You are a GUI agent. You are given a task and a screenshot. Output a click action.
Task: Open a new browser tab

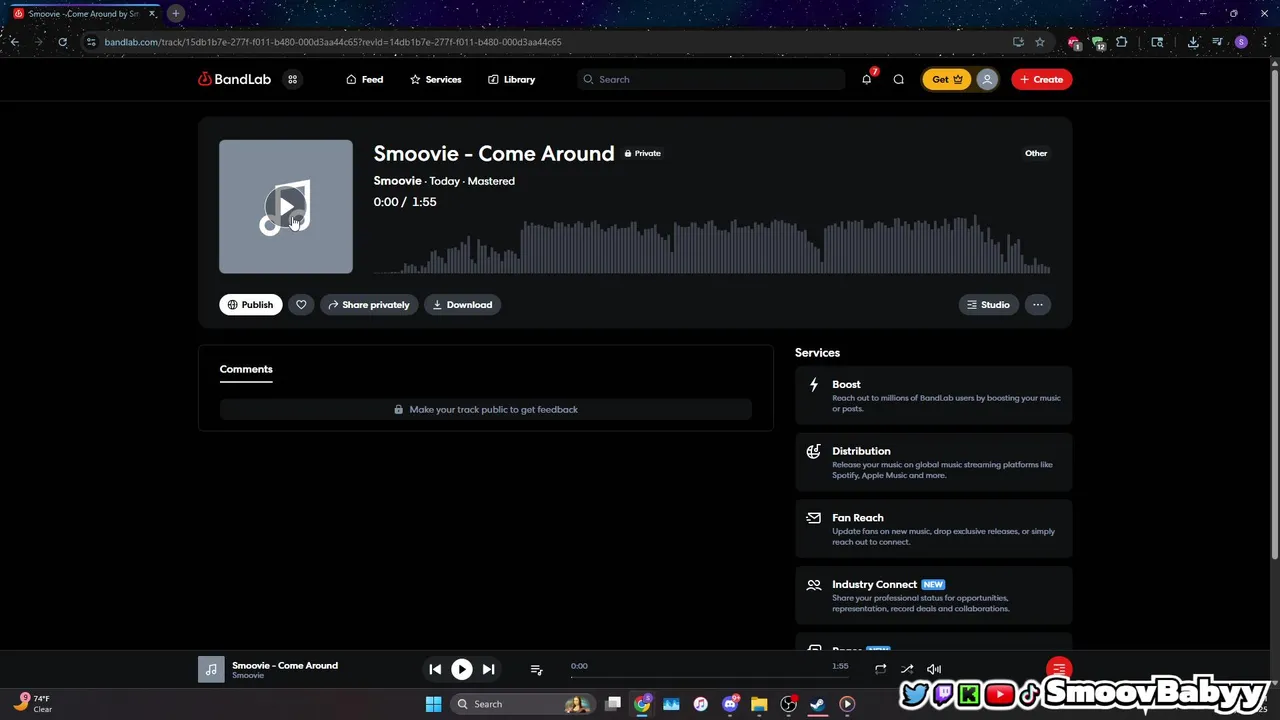176,13
